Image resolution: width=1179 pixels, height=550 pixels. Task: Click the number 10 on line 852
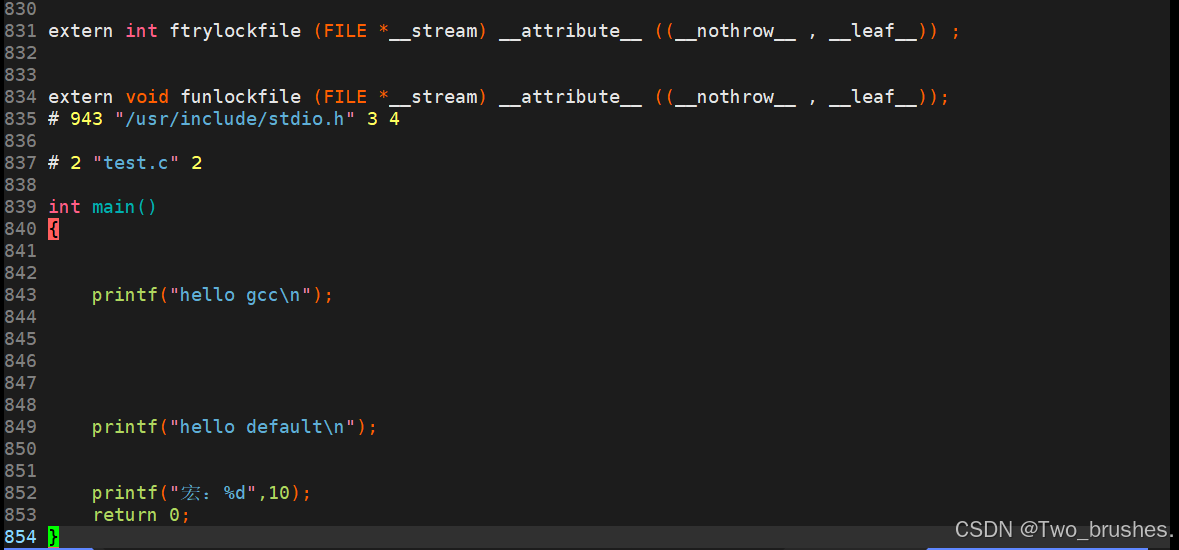click(x=279, y=493)
